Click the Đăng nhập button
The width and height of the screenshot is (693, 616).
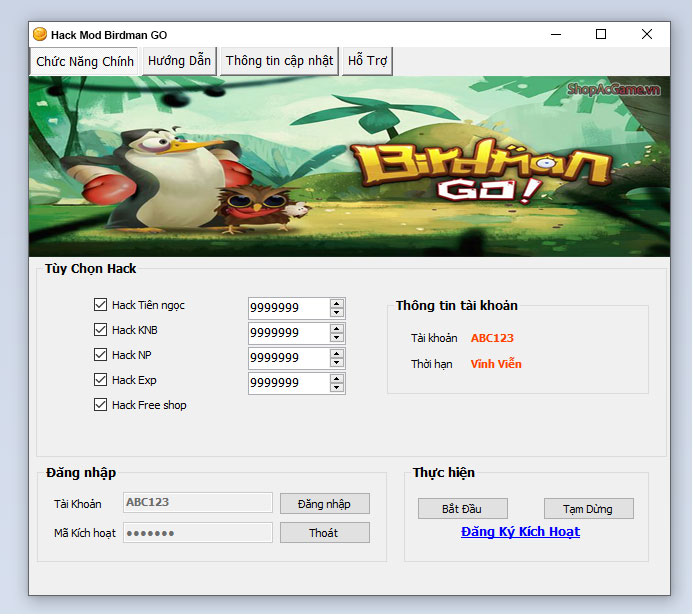point(324,504)
